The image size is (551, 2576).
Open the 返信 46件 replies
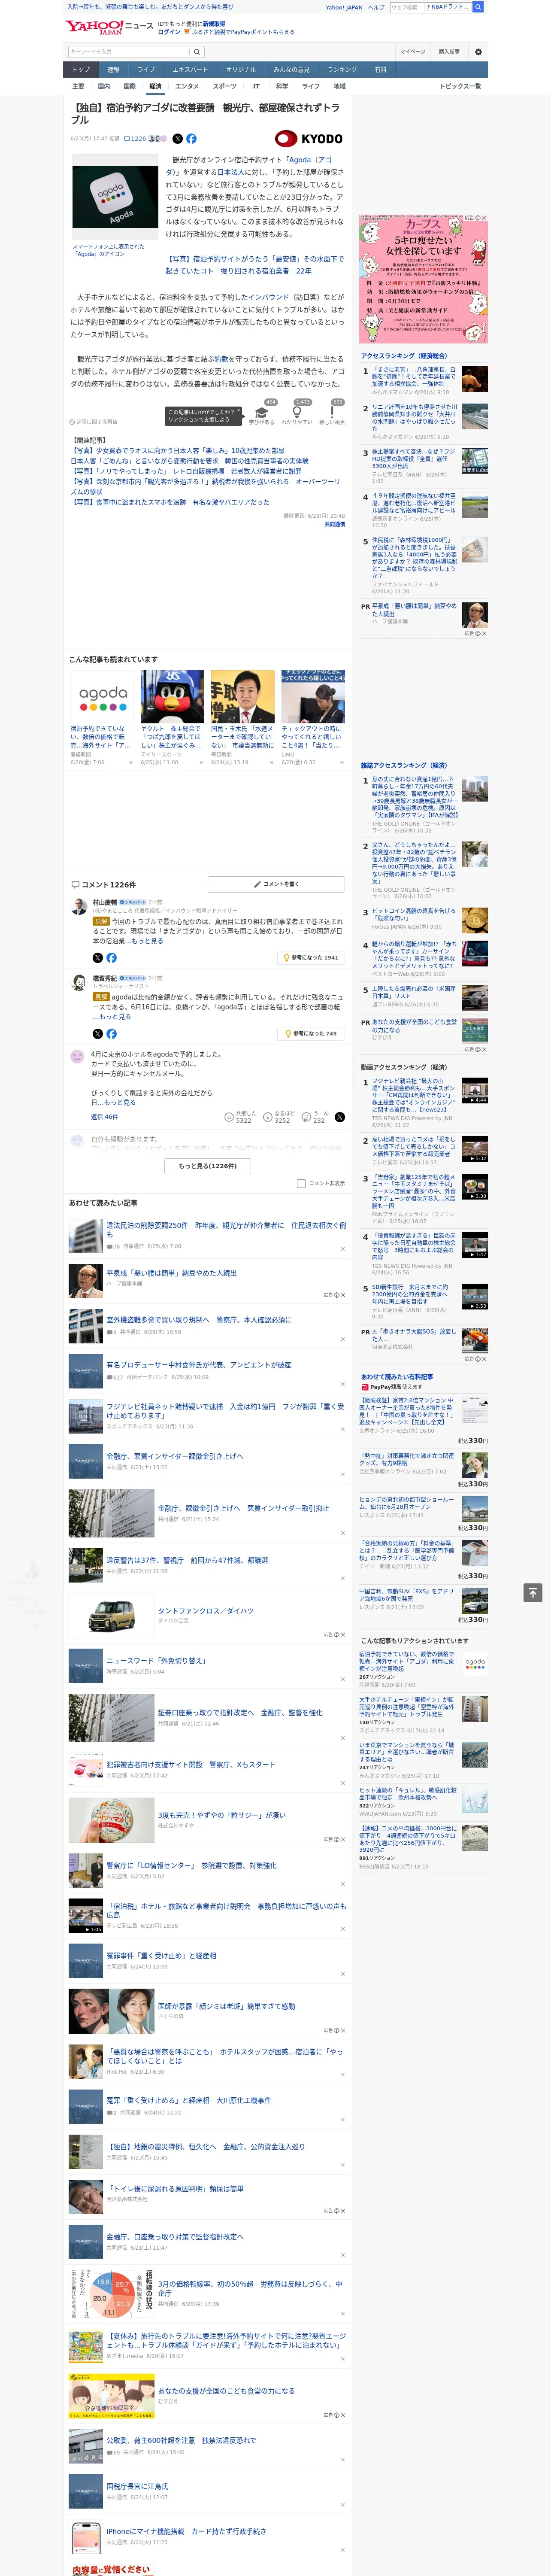click(104, 1117)
